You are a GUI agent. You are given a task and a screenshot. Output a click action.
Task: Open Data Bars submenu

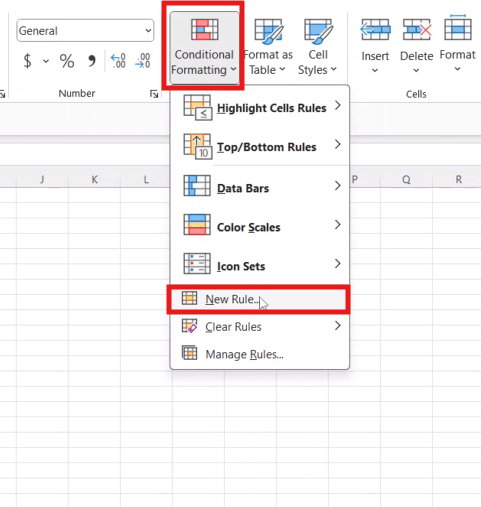tap(260, 188)
